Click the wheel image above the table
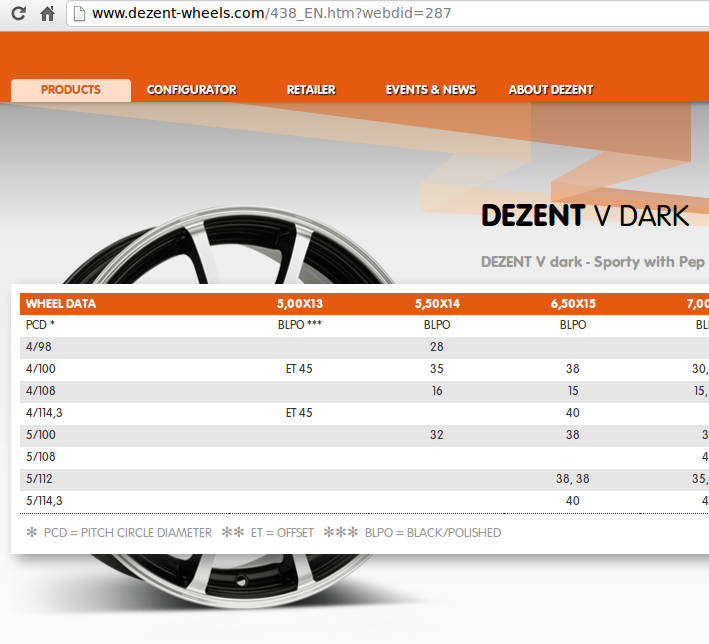Viewport: 709px width, 644px height. click(x=231, y=246)
